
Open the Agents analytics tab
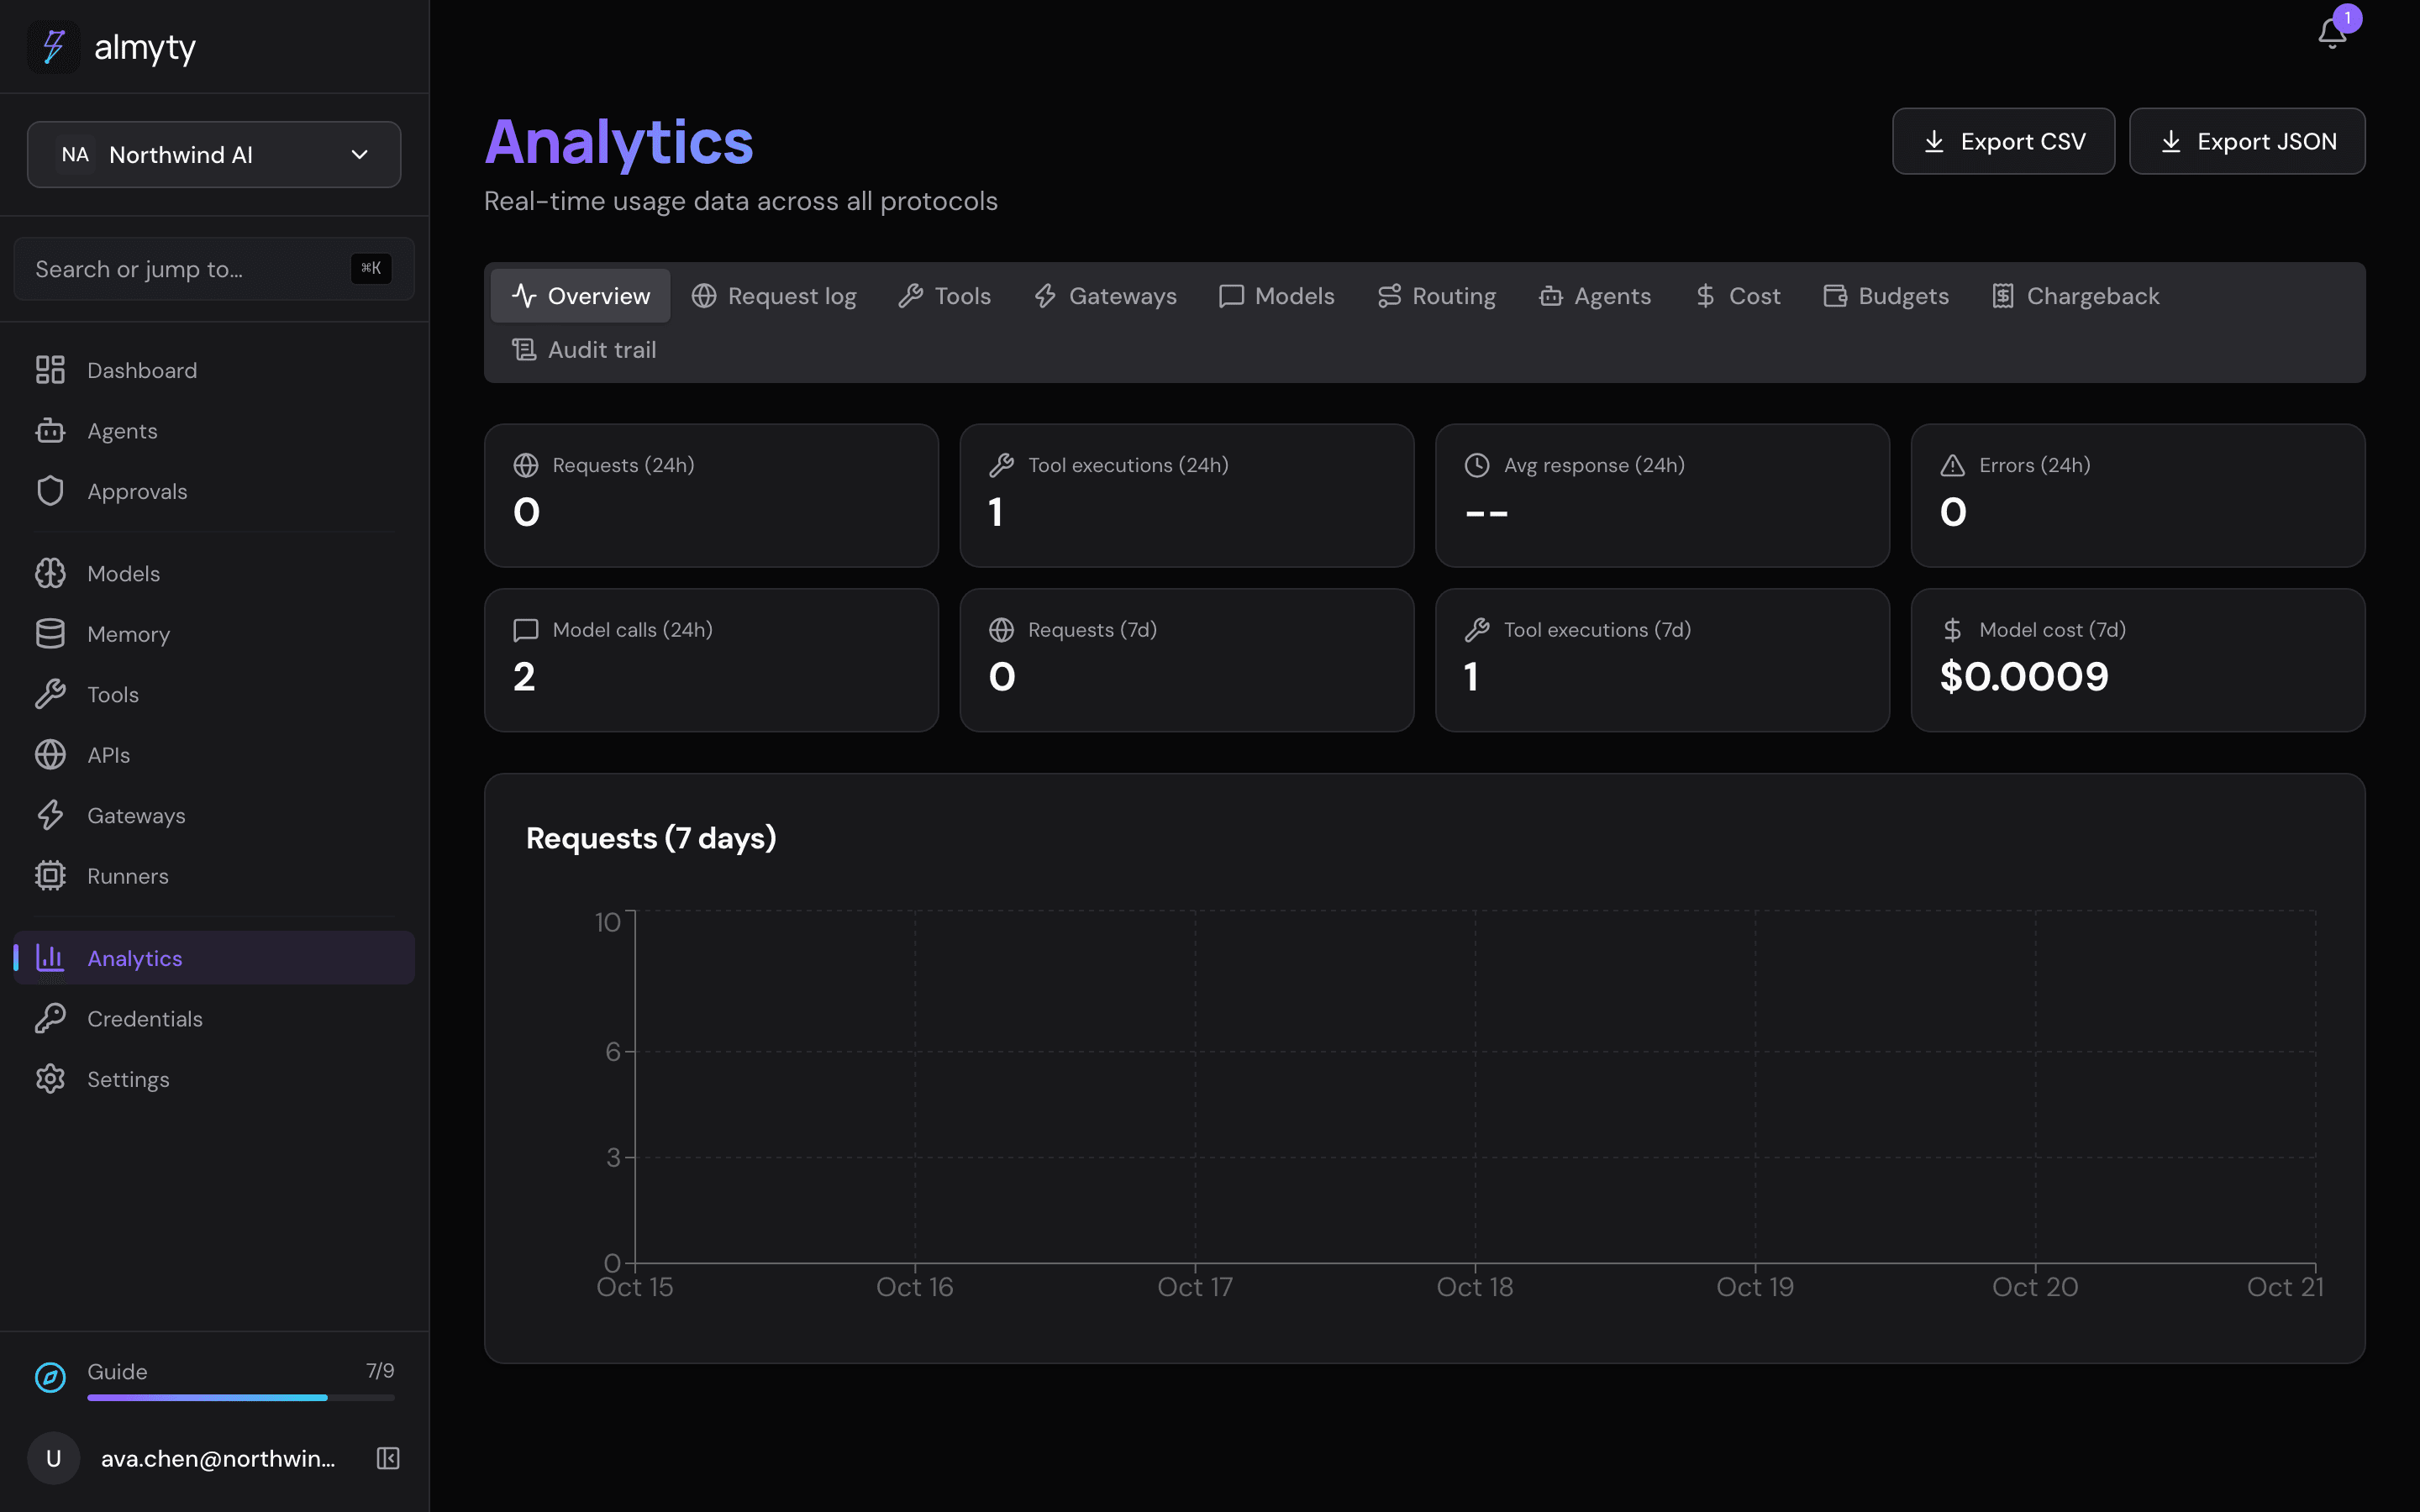tap(1595, 296)
